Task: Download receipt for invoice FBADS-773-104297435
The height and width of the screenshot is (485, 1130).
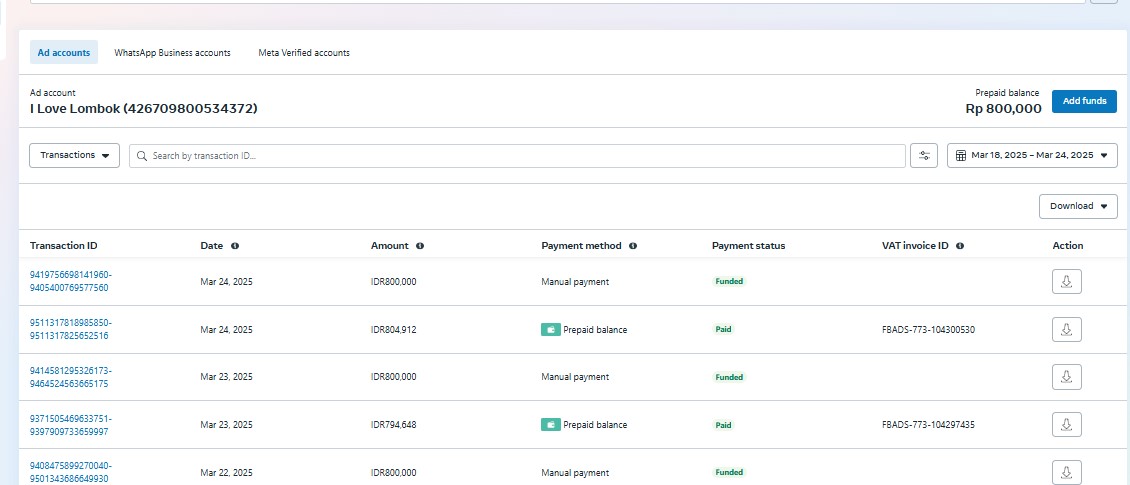Action: click(x=1066, y=425)
